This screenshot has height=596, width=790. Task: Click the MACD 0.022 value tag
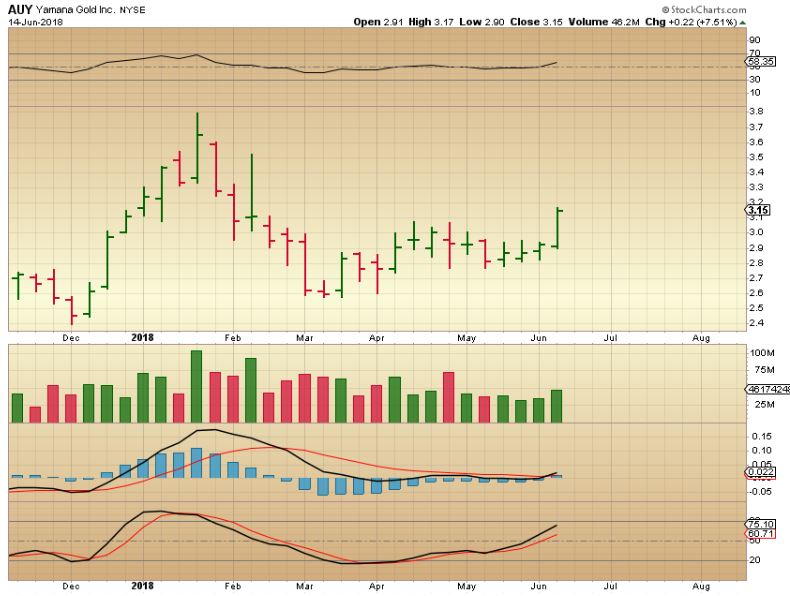click(761, 472)
